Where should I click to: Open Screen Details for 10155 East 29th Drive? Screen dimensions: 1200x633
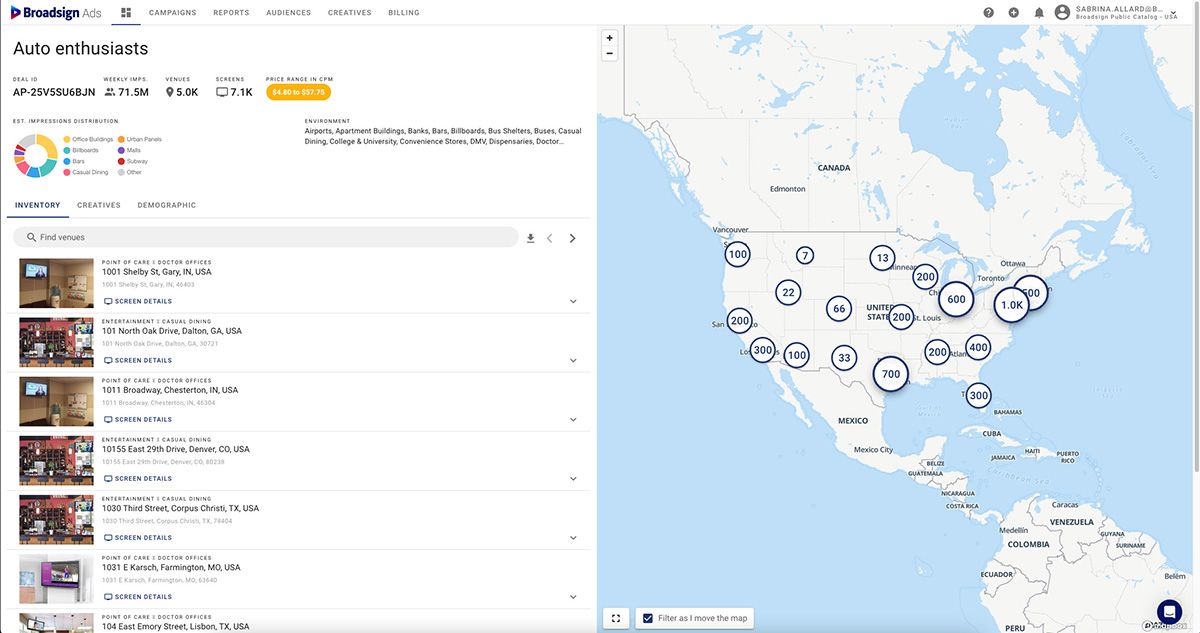click(138, 478)
